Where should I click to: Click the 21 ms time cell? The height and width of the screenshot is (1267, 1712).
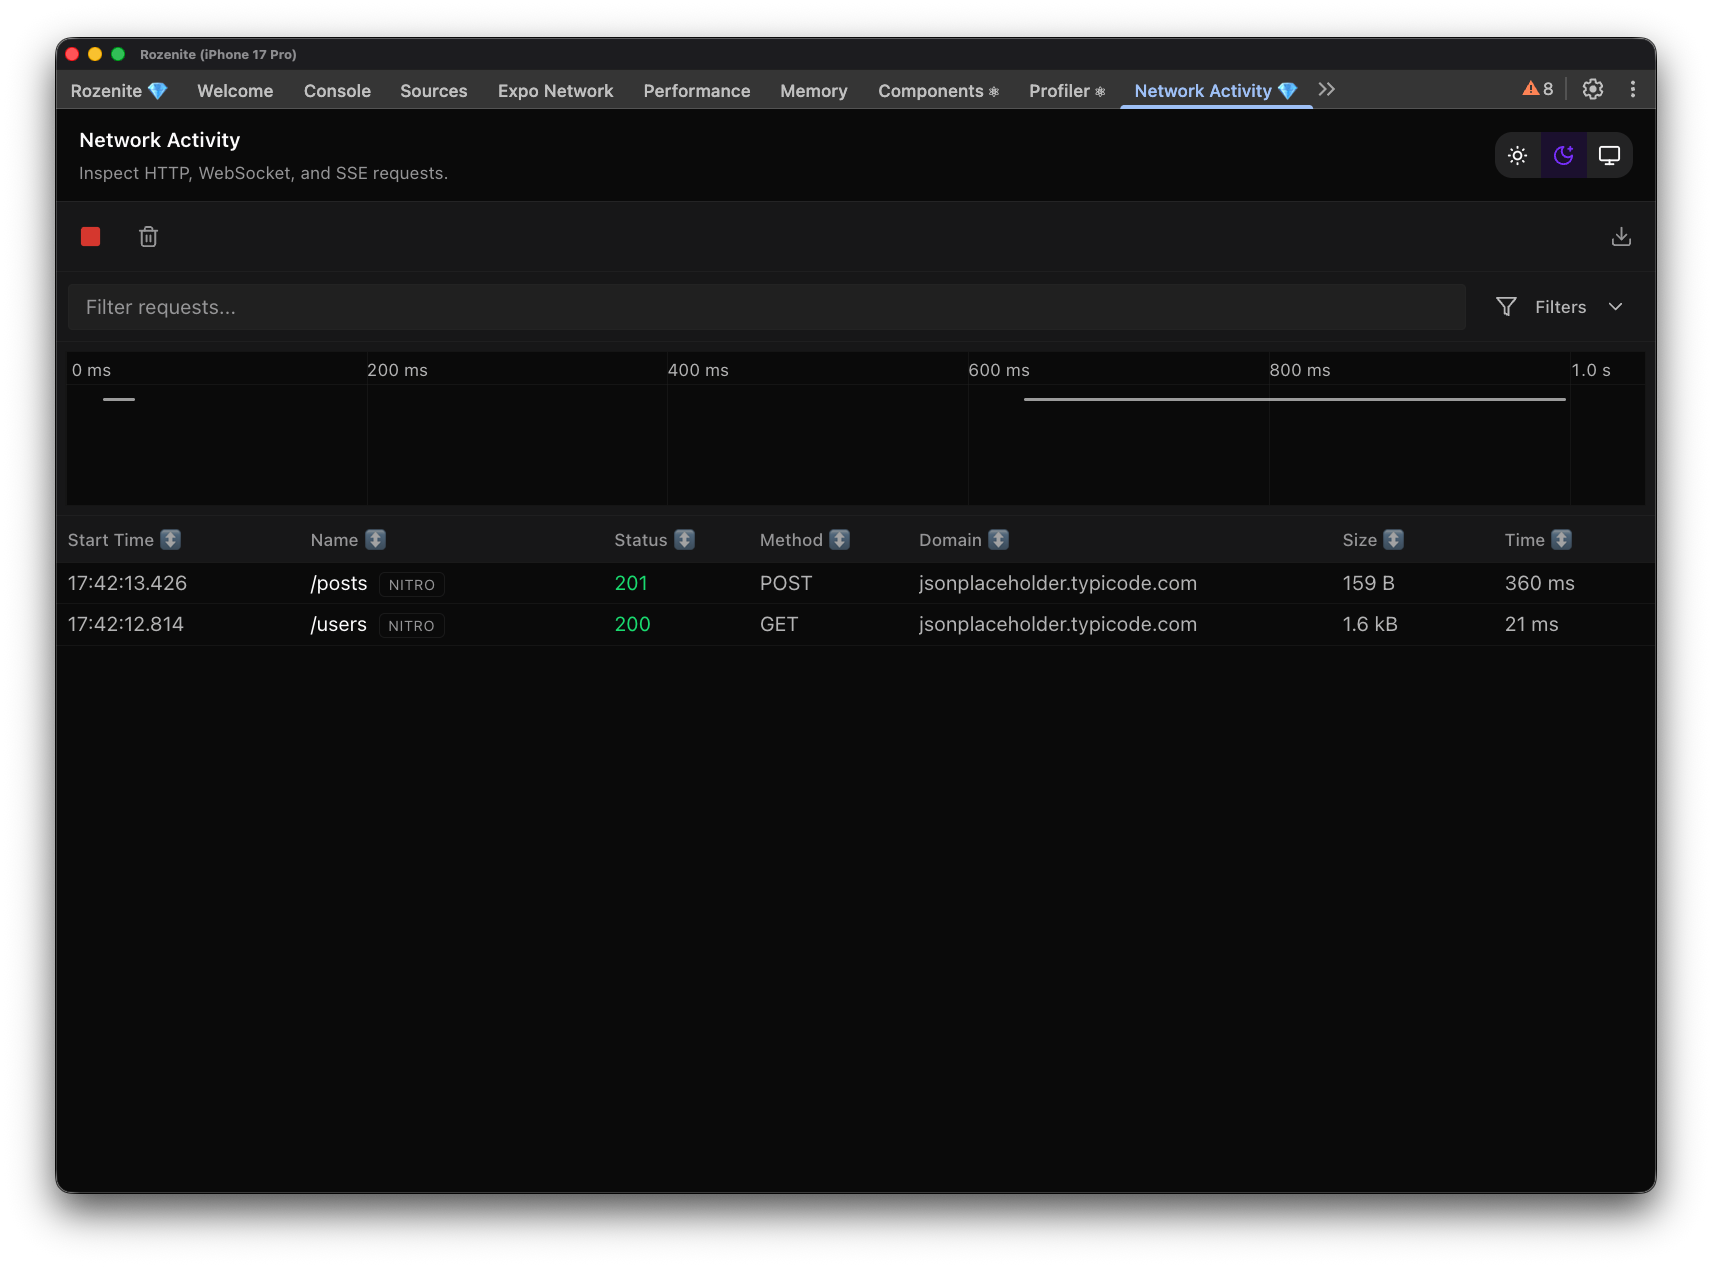pyautogui.click(x=1531, y=624)
